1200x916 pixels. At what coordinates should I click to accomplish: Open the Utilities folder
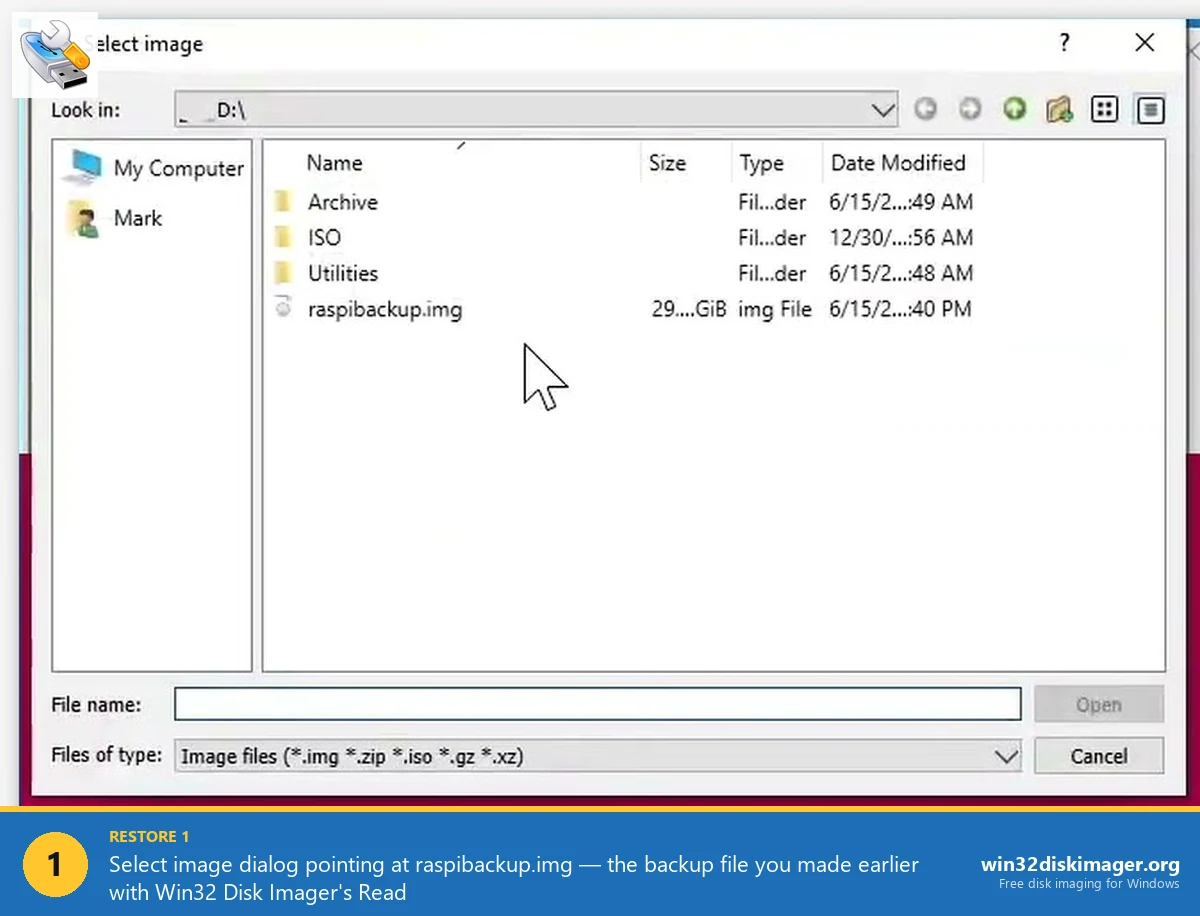click(x=341, y=273)
